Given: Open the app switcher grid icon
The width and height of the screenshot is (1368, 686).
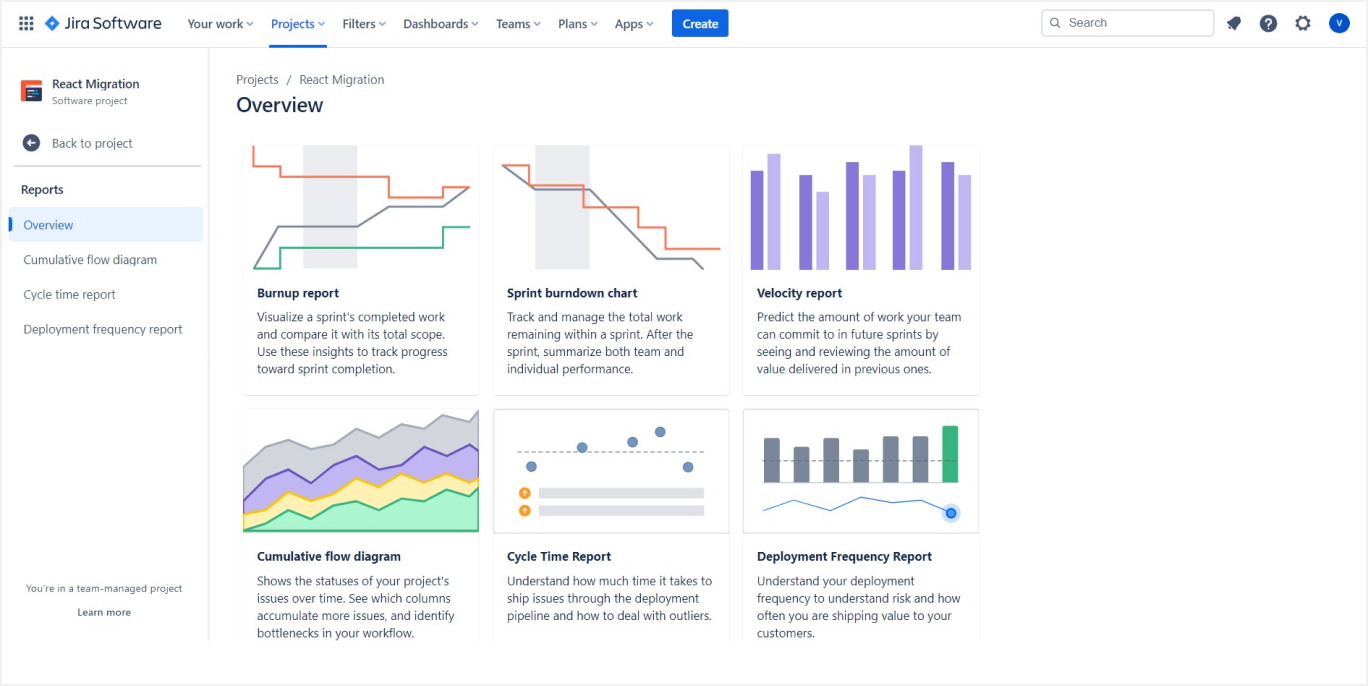Looking at the screenshot, I should pos(26,23).
